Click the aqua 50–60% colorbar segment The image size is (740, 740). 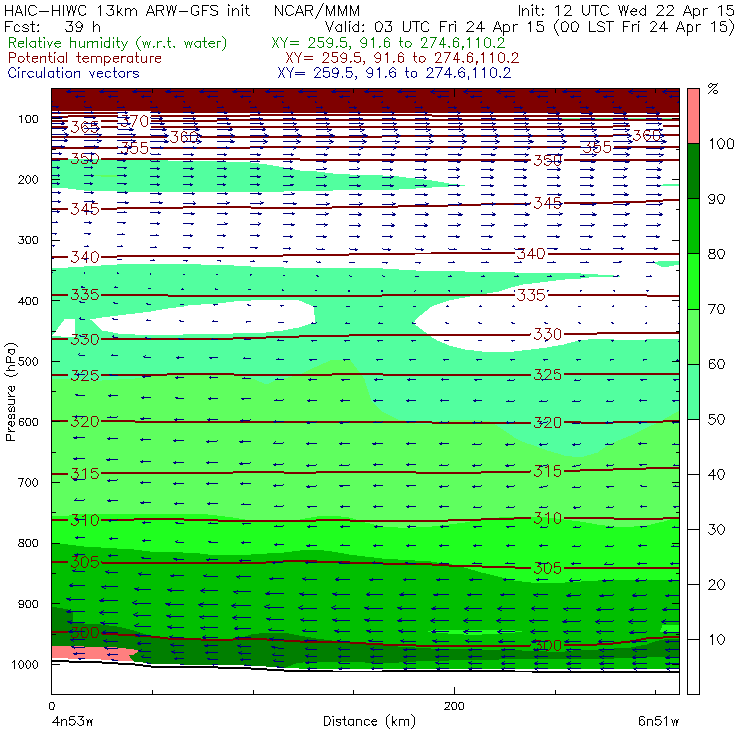(x=693, y=392)
